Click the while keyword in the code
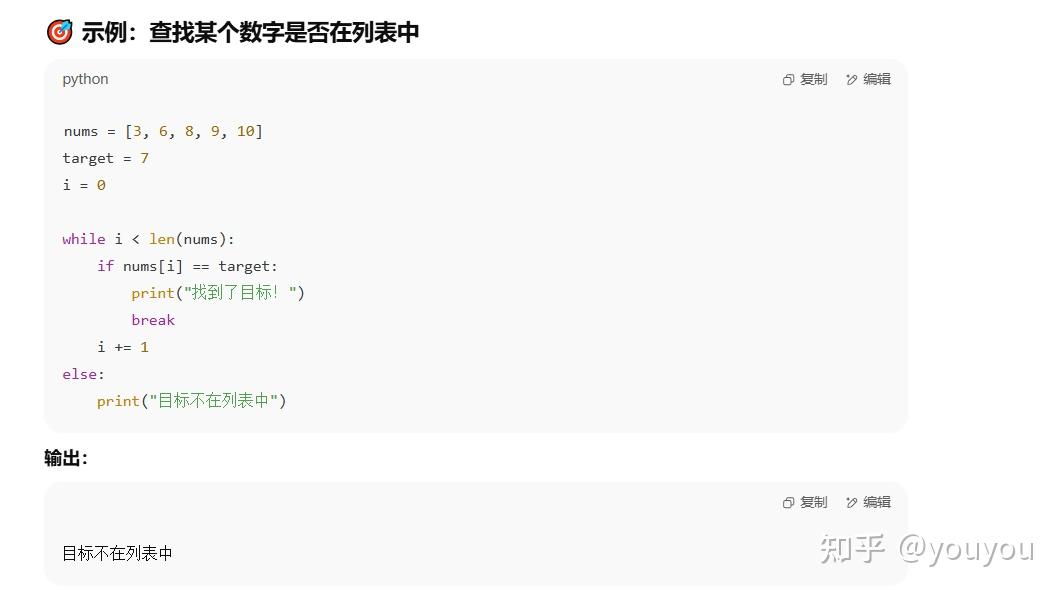 [83, 238]
